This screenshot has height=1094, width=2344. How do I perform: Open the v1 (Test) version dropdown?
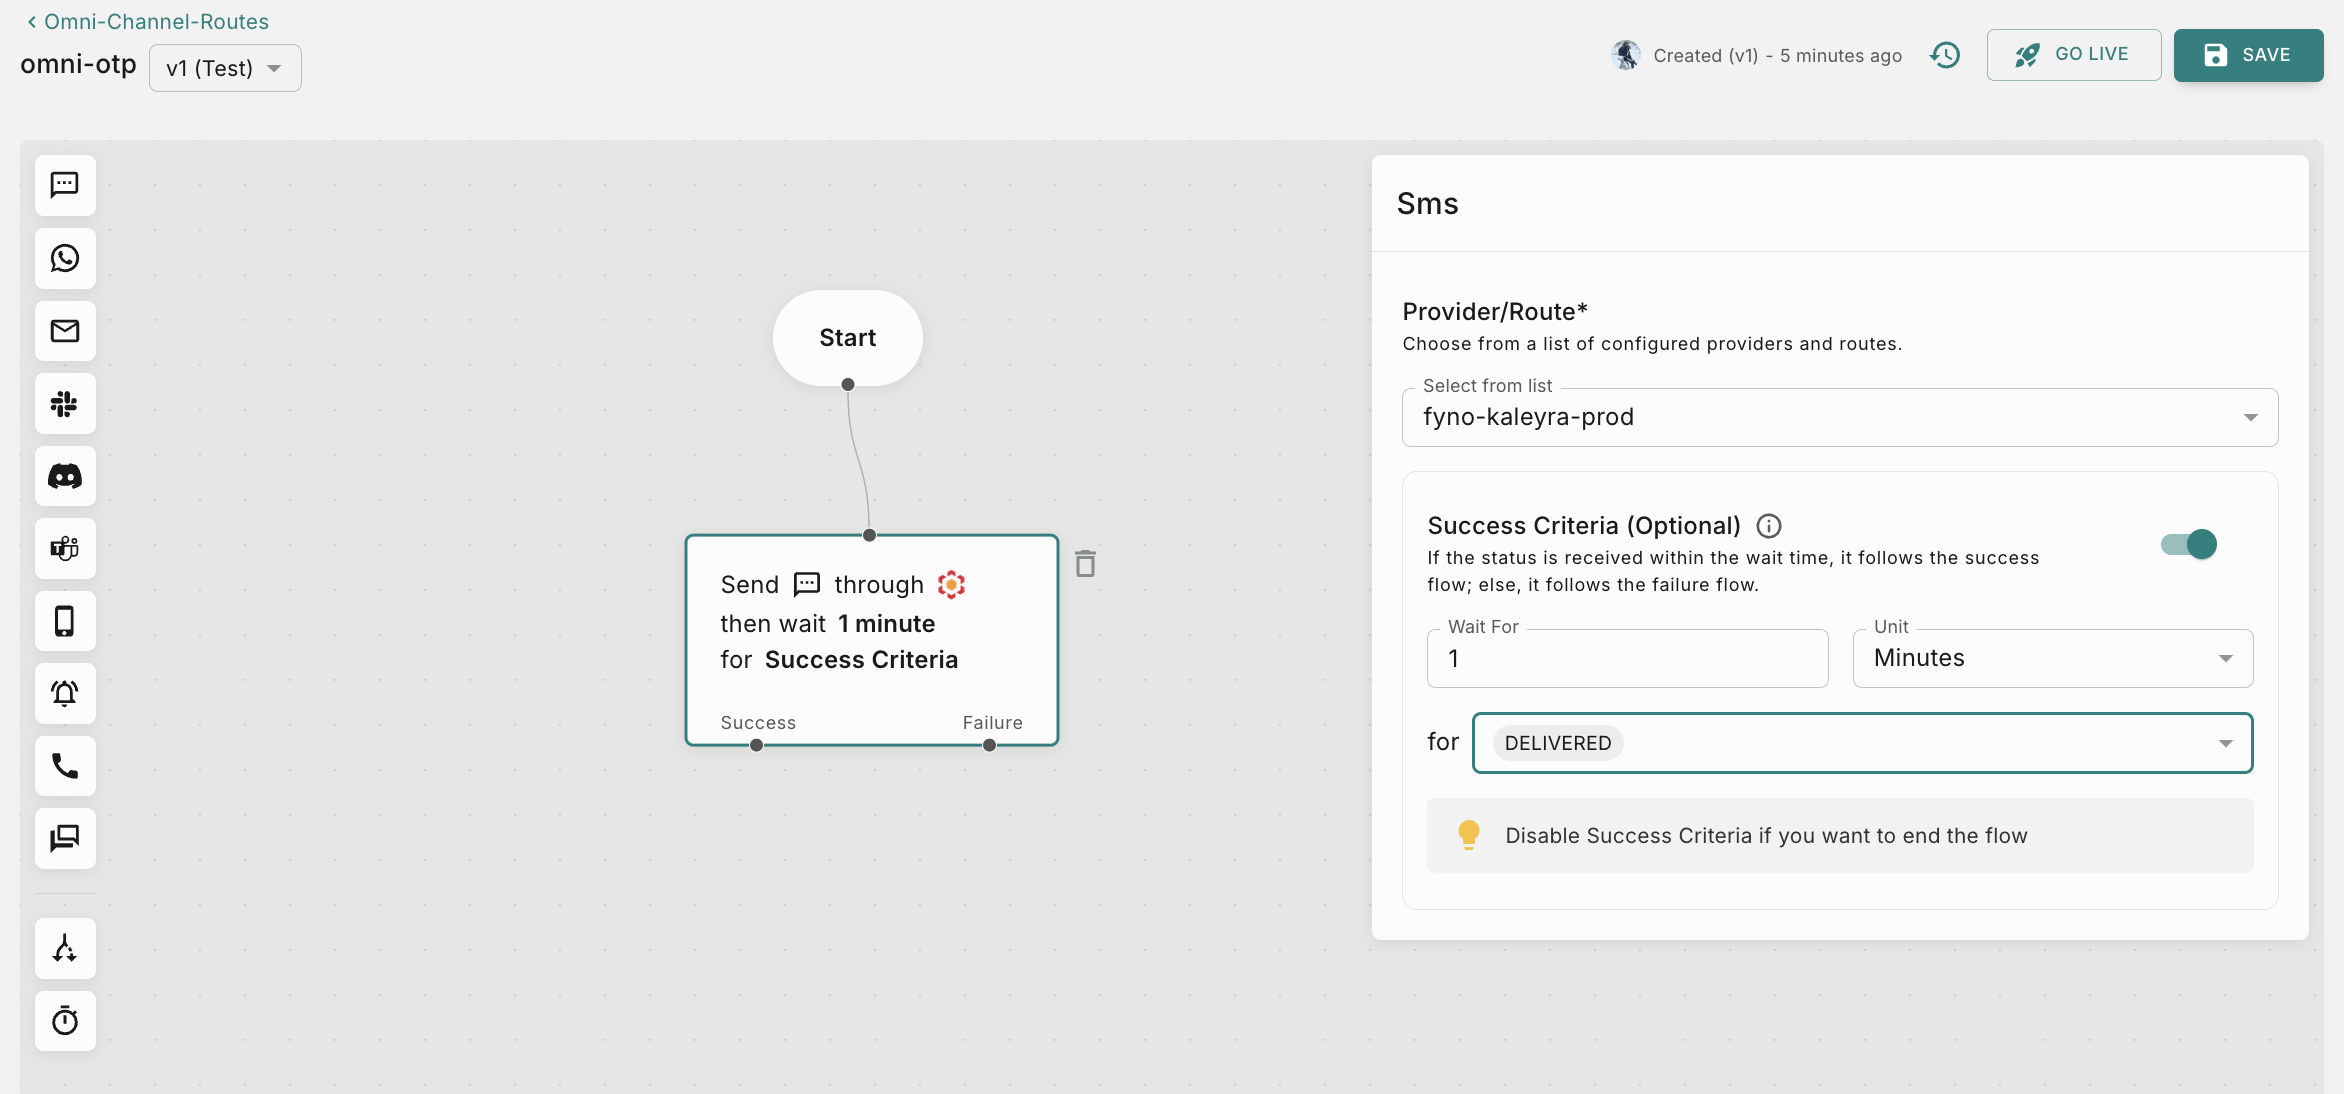(x=225, y=68)
